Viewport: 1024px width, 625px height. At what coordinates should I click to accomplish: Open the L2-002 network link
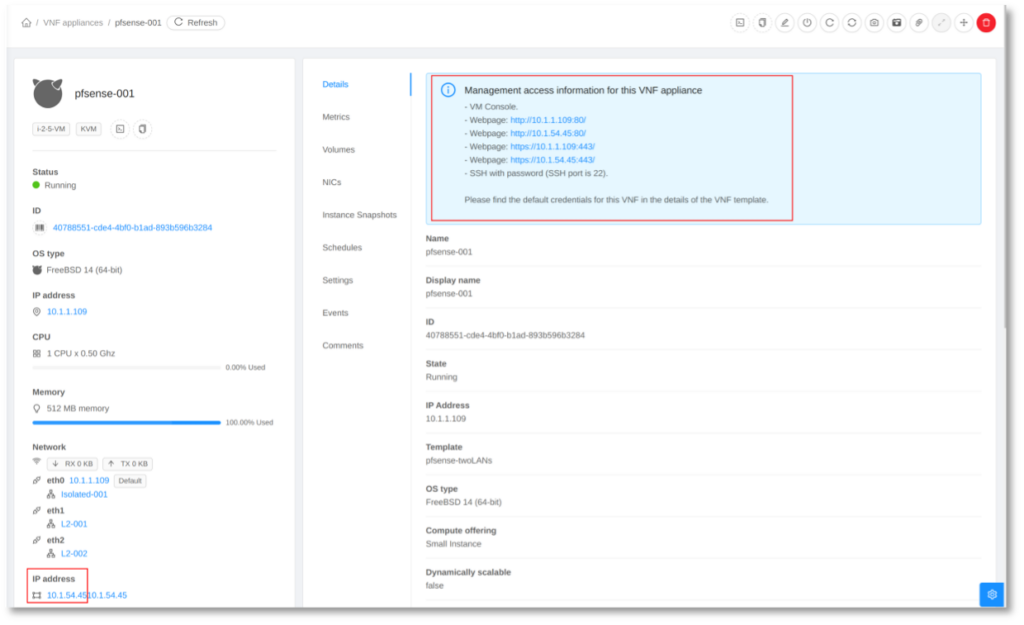(x=74, y=553)
